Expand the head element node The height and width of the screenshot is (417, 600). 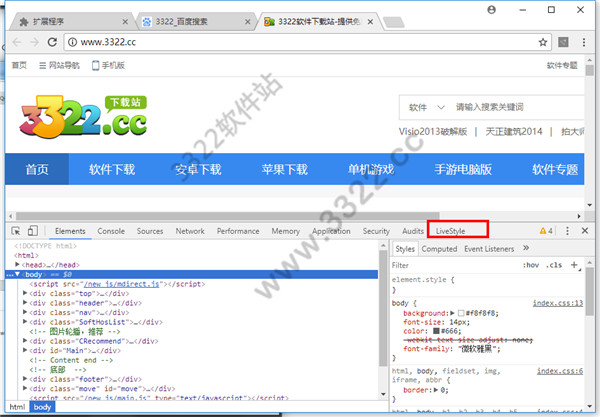click(17, 264)
